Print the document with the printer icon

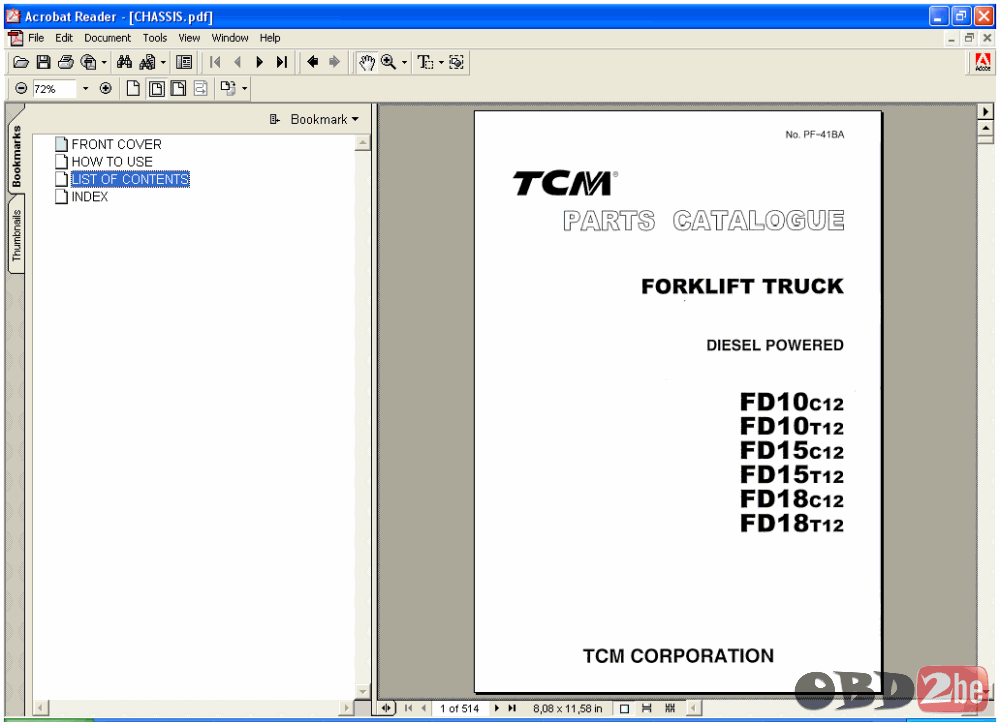(x=66, y=62)
